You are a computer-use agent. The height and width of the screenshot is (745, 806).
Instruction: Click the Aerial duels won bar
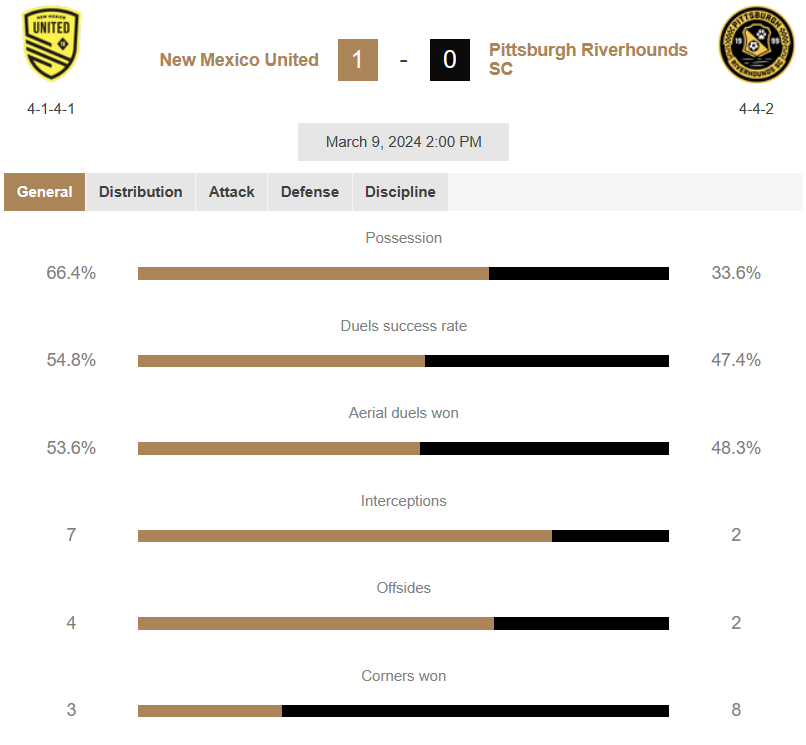click(404, 448)
